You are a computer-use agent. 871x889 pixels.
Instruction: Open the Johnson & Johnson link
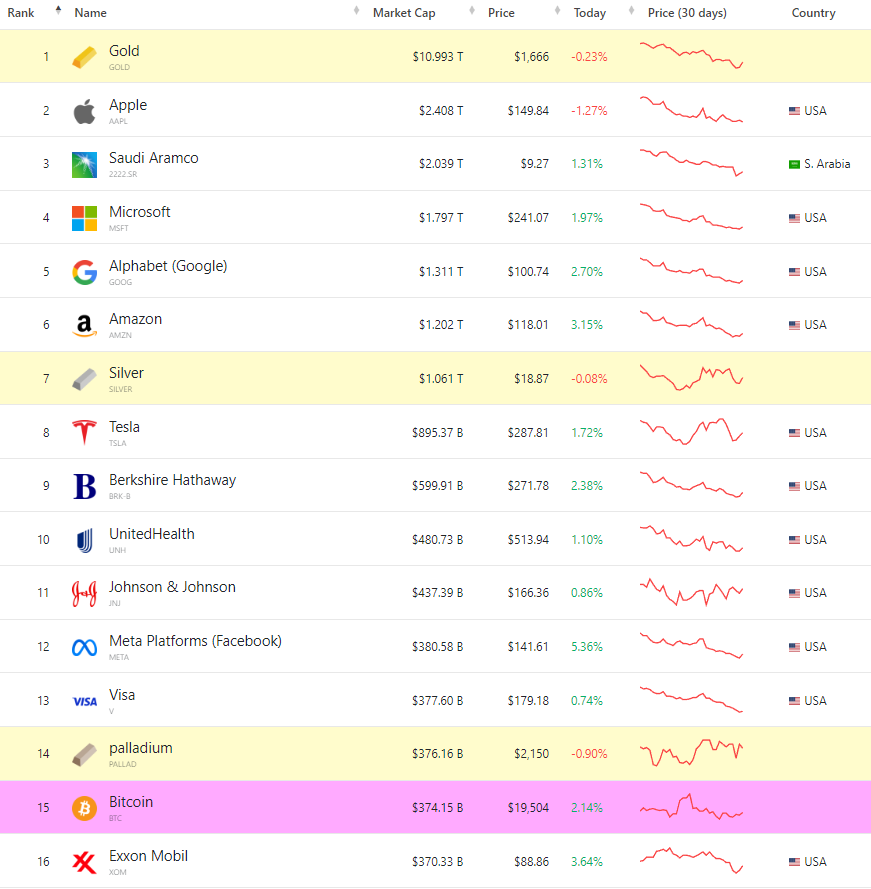pos(172,587)
